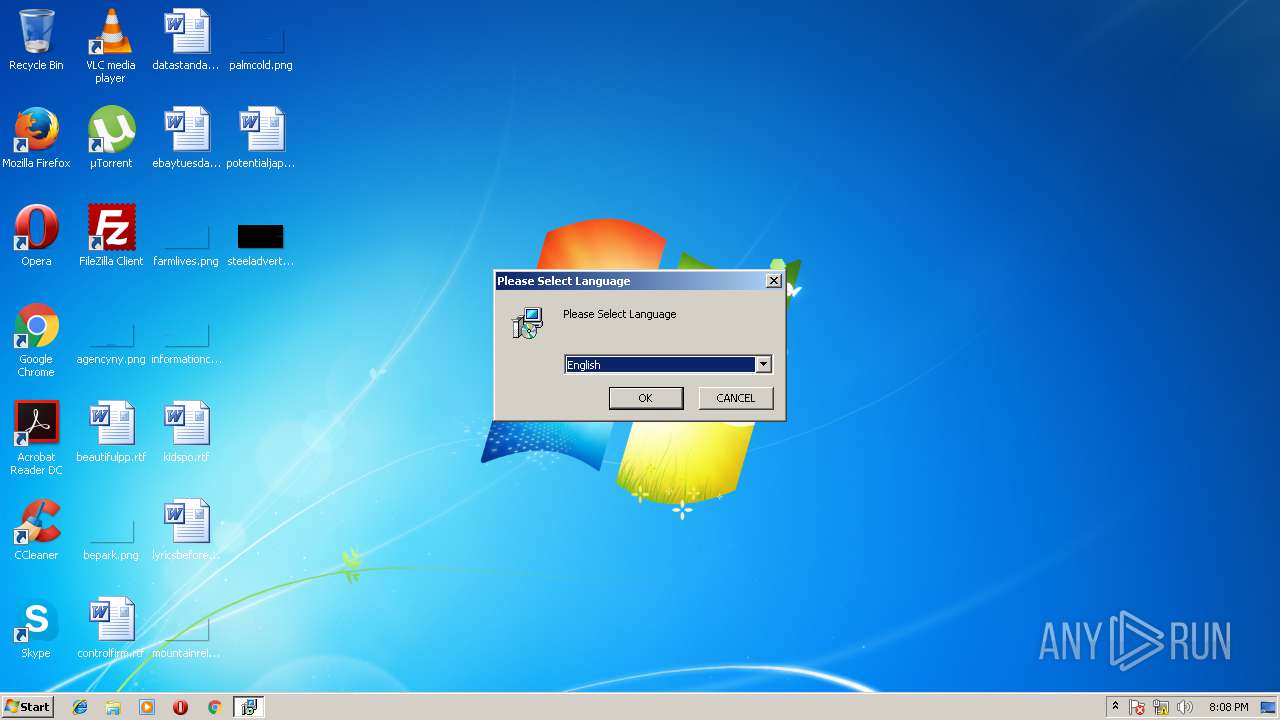Image resolution: width=1280 pixels, height=720 pixels.
Task: Select the lyricsbefore... Word document
Action: pyautogui.click(x=186, y=530)
